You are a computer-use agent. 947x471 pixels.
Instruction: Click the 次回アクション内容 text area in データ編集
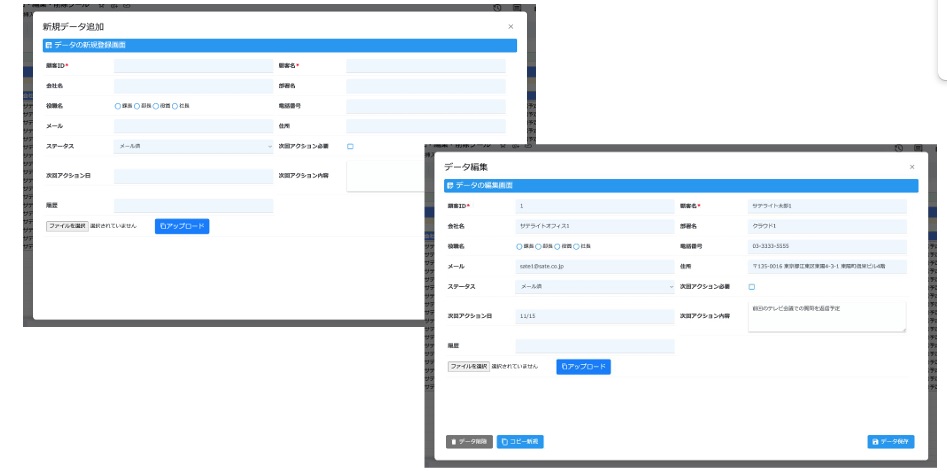point(827,316)
